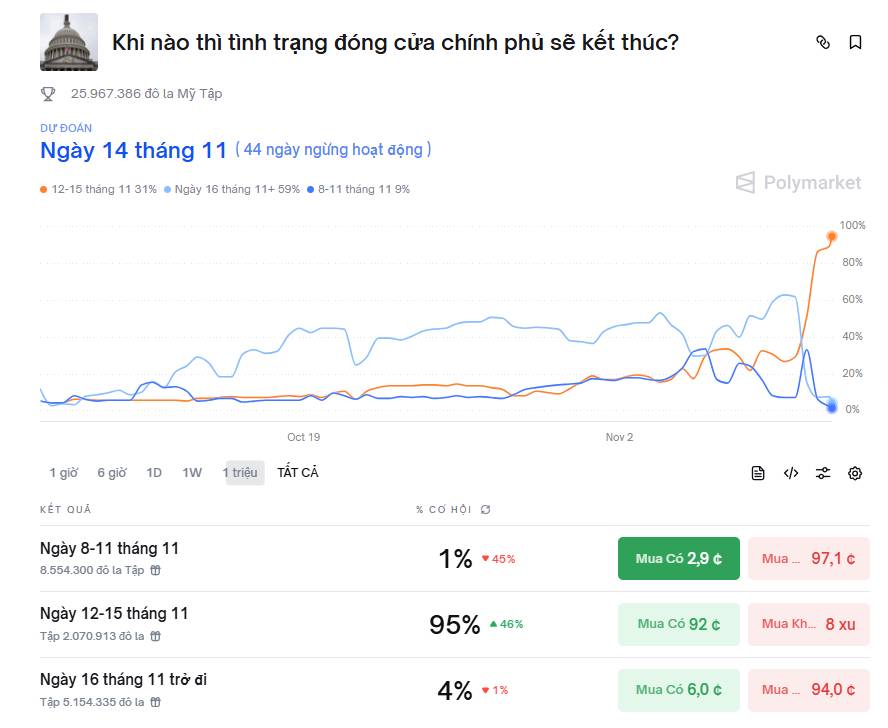The height and width of the screenshot is (728, 888).
Task: Click Mua Có 2,9 ¢ for Ngày 8-11
Action: (678, 559)
